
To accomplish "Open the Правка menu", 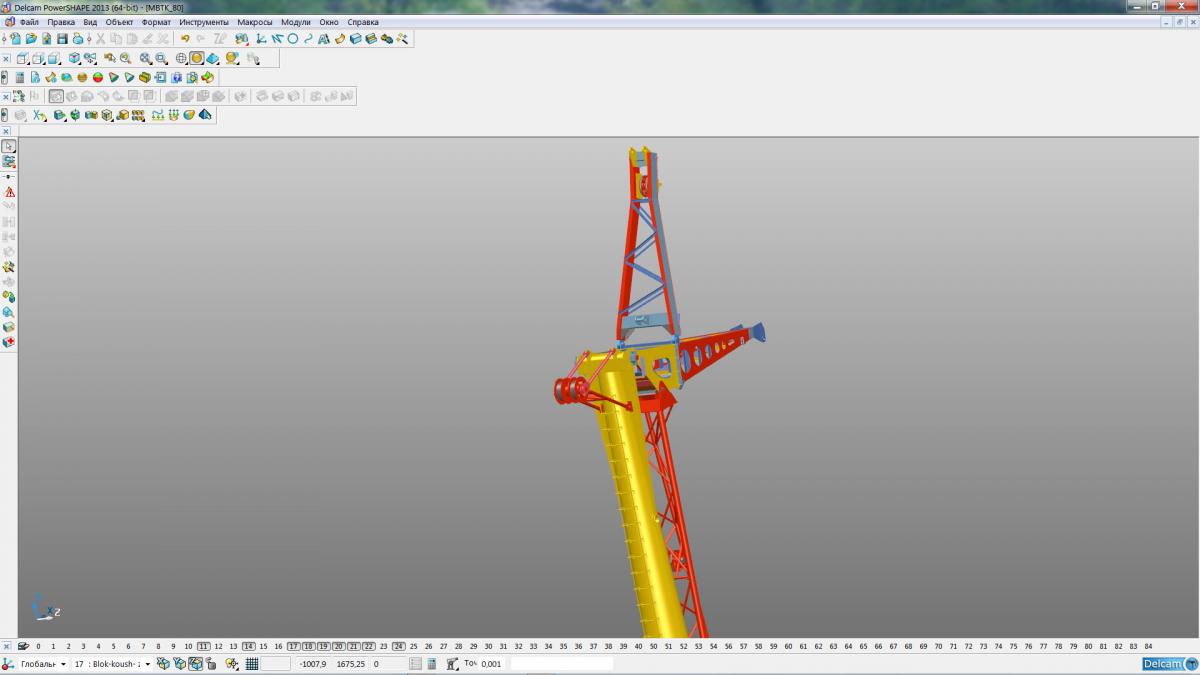I will 61,22.
